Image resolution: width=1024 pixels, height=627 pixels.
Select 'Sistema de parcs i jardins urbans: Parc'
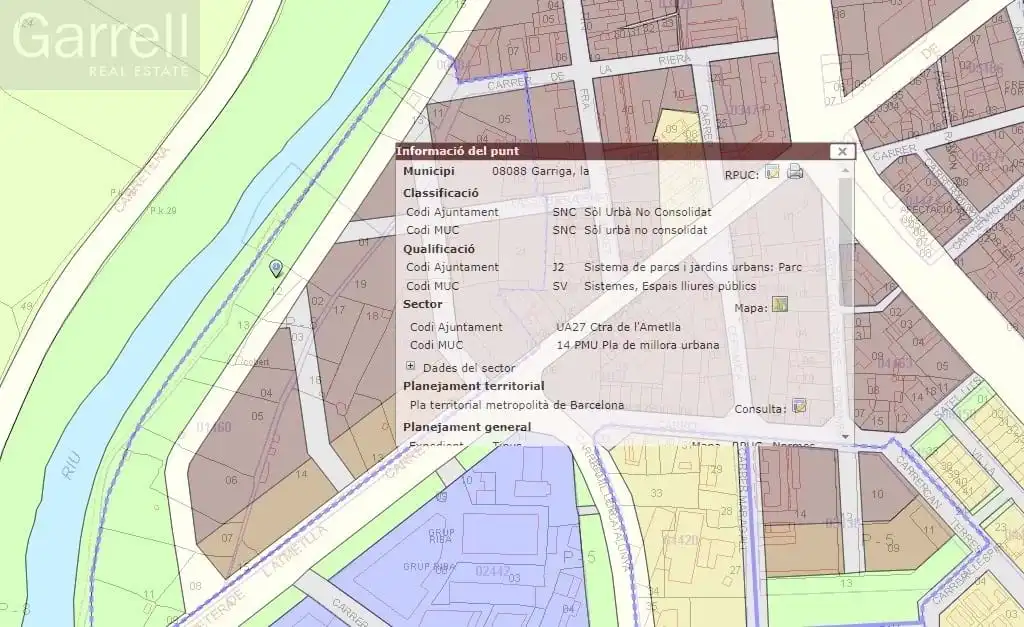[693, 267]
